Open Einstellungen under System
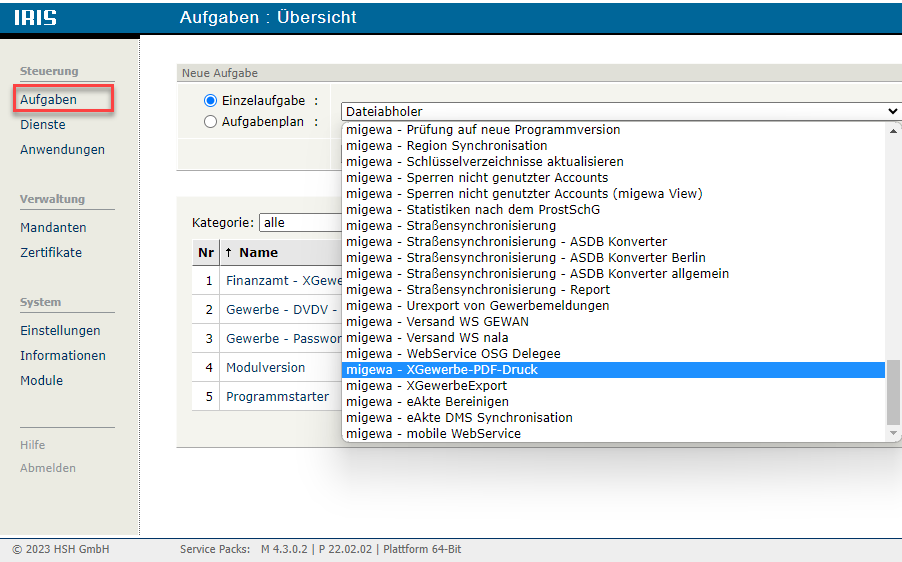 click(60, 331)
